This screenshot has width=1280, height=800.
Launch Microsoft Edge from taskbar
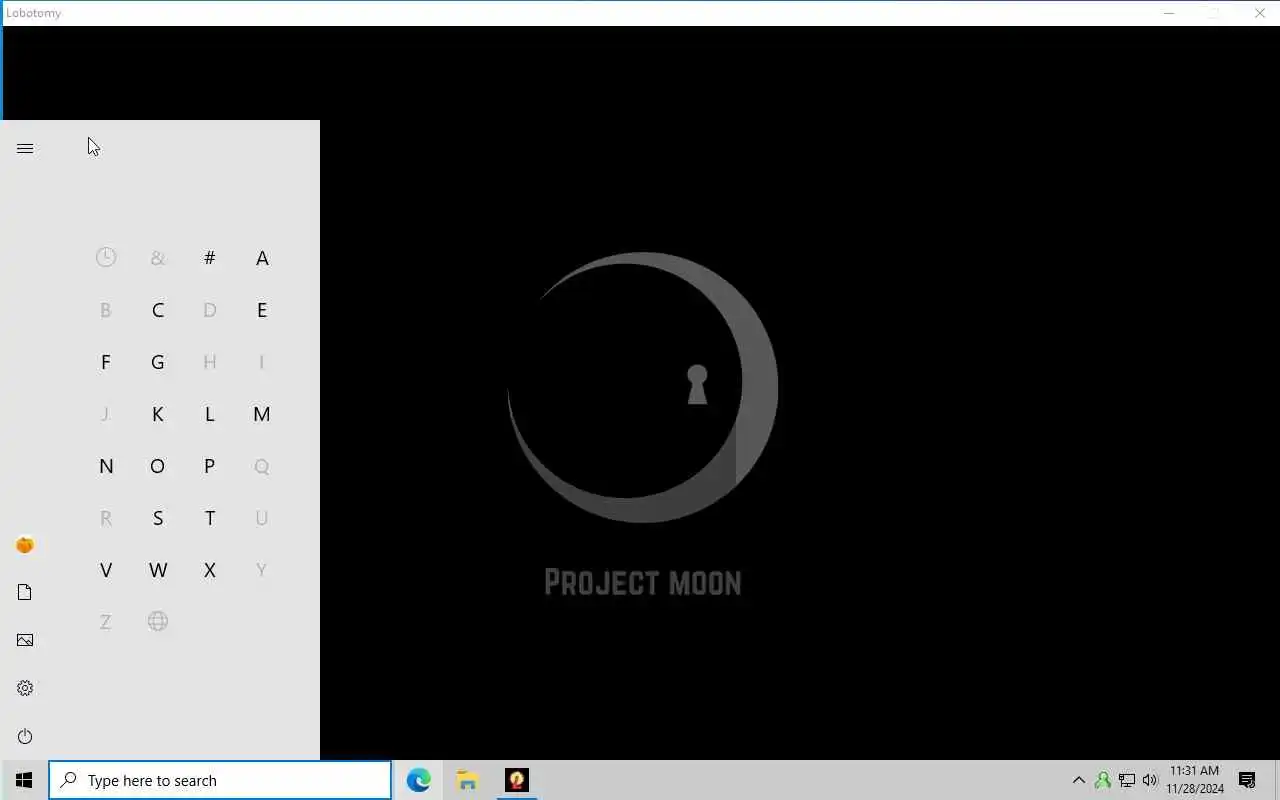point(419,780)
